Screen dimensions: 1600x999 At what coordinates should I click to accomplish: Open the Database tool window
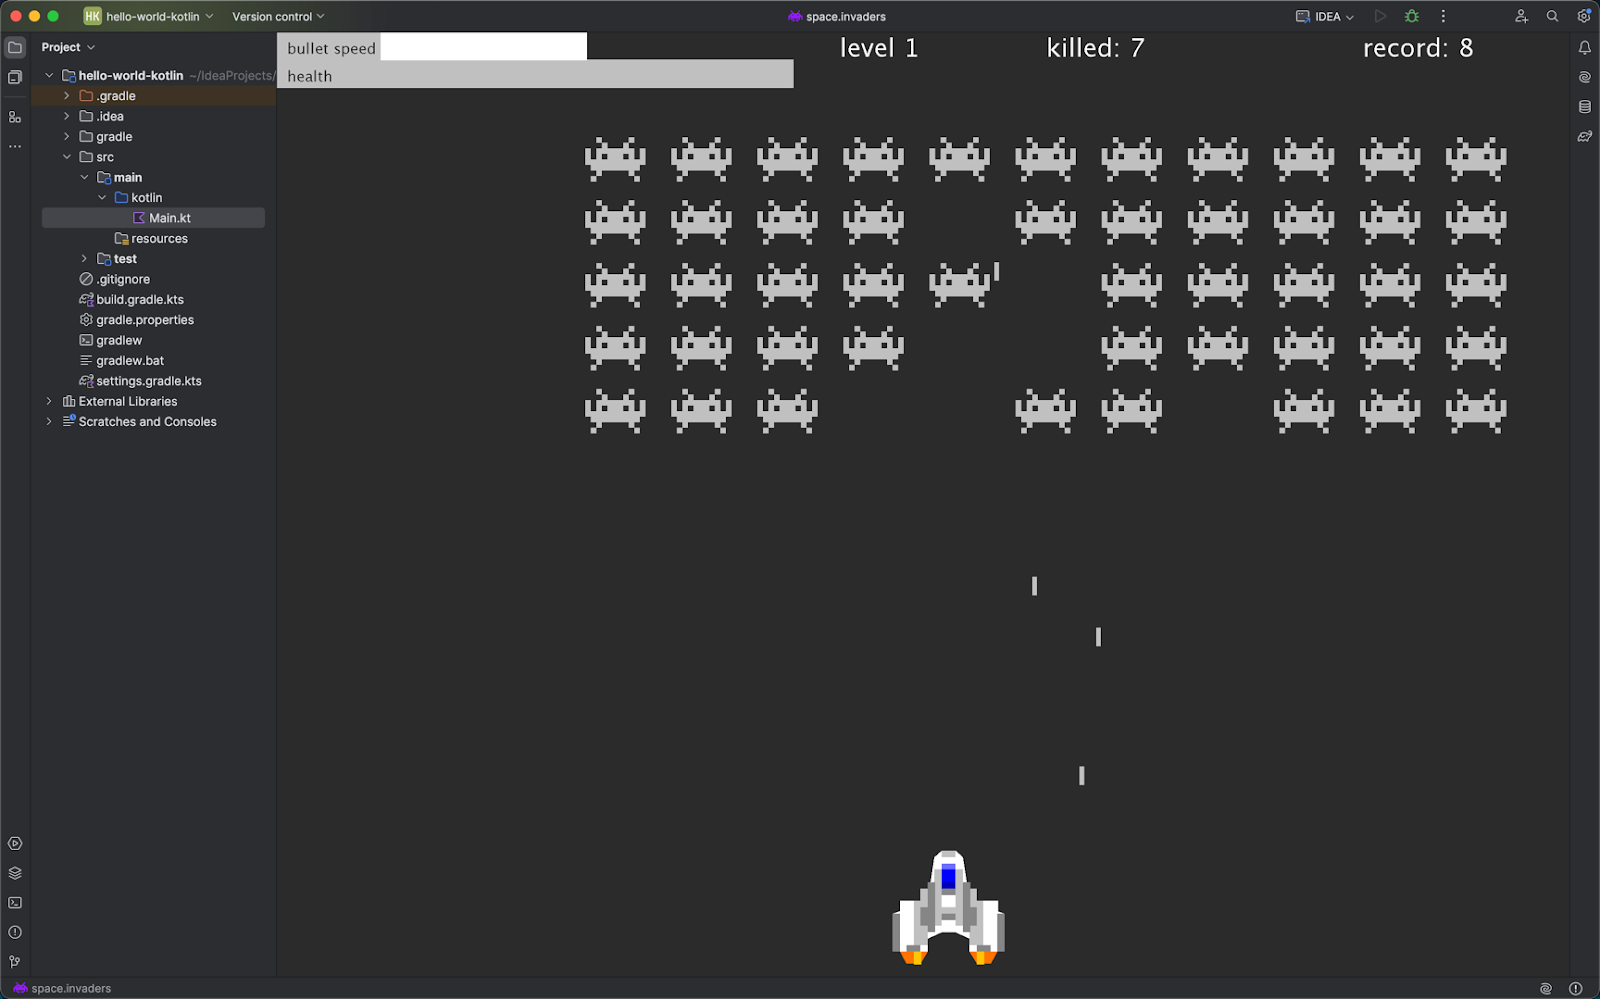pyautogui.click(x=1585, y=107)
